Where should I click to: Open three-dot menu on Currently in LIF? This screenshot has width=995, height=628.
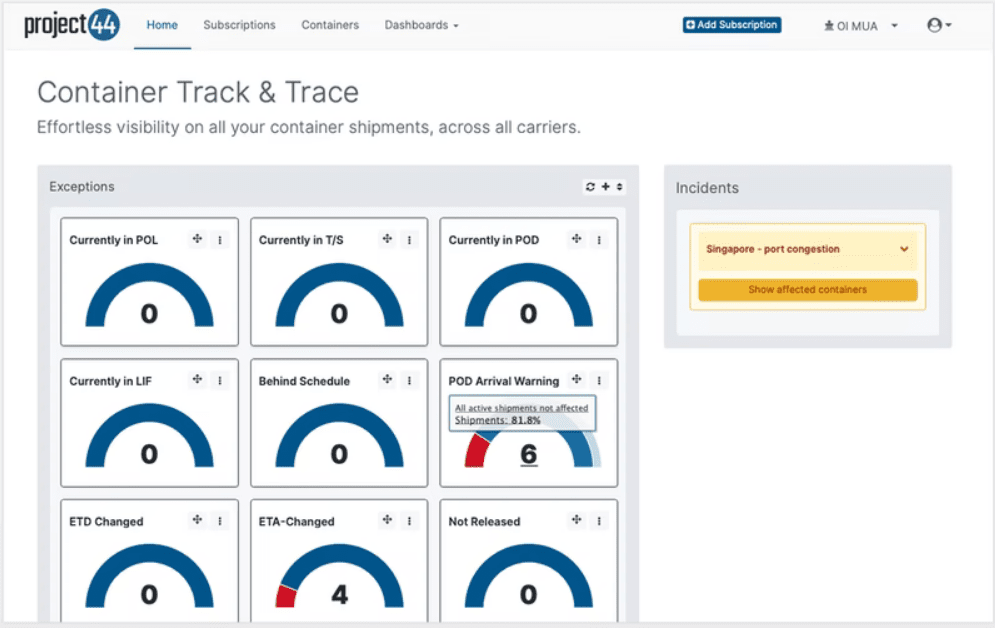(220, 380)
